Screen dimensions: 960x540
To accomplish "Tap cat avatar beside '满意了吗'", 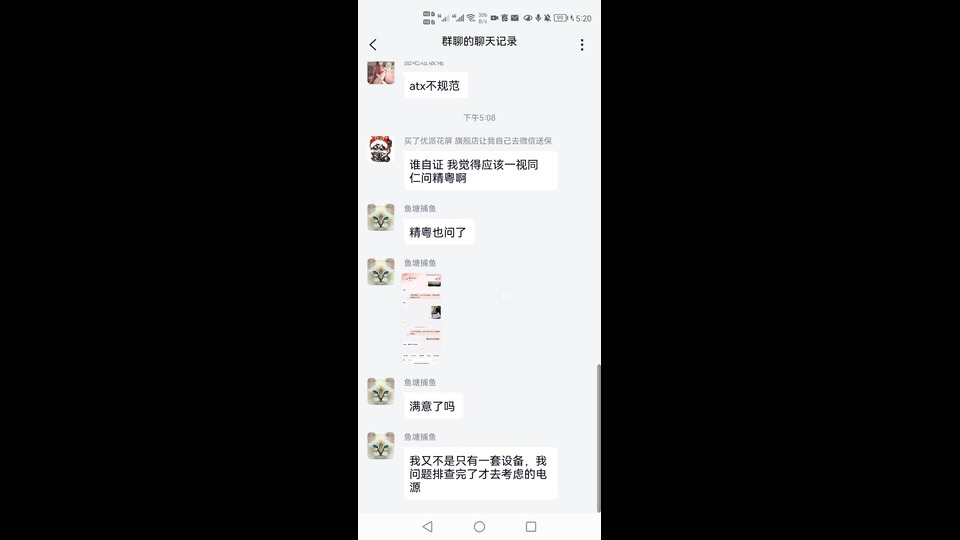I will click(x=381, y=391).
